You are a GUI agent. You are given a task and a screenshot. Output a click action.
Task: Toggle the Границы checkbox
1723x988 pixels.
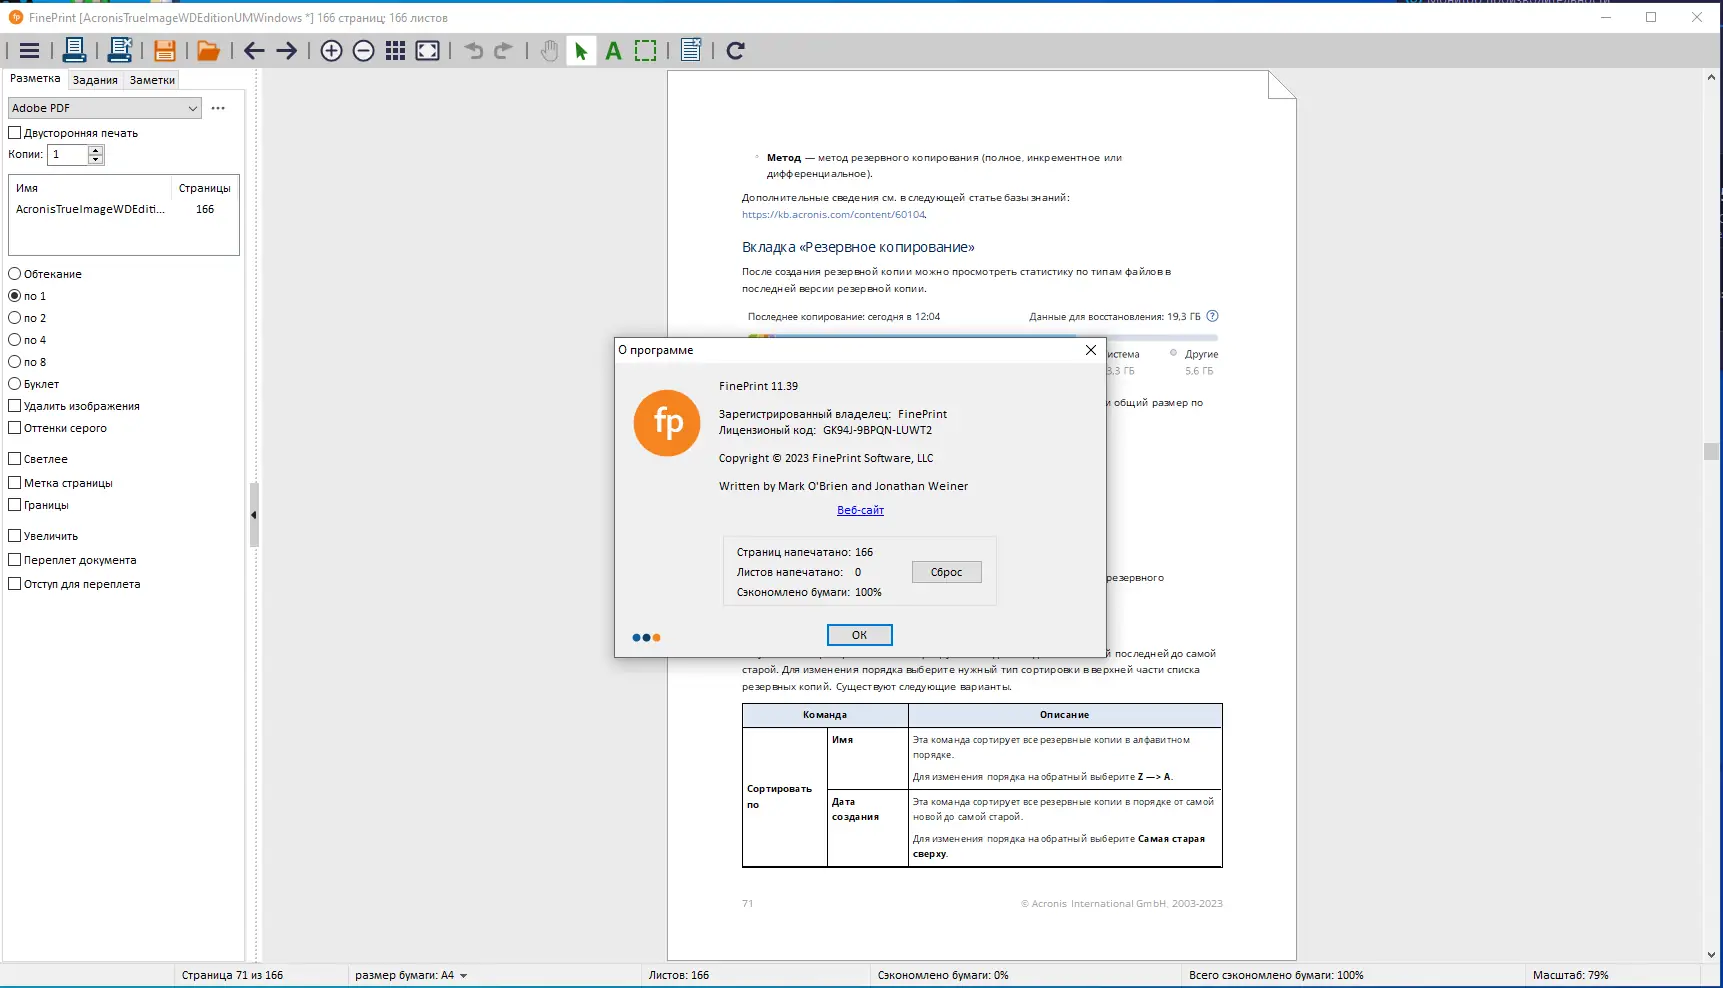click(15, 505)
